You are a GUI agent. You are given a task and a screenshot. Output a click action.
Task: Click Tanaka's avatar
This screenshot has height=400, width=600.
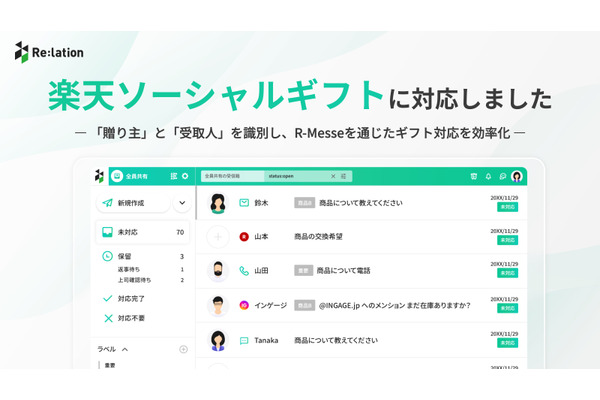click(218, 340)
